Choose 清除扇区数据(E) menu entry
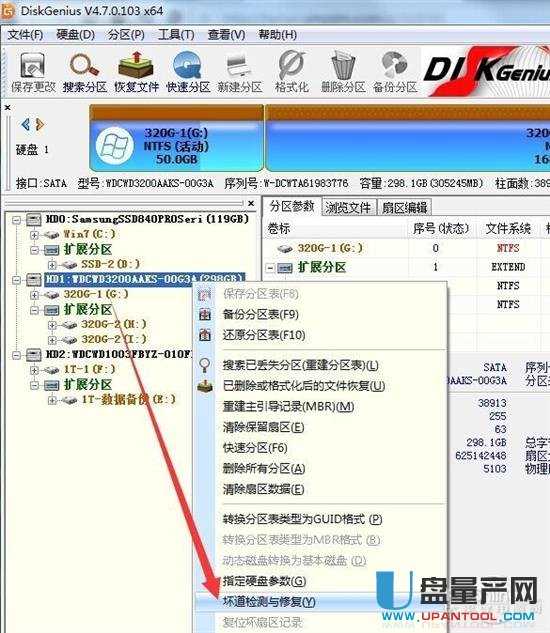The width and height of the screenshot is (550, 633). [x=263, y=490]
